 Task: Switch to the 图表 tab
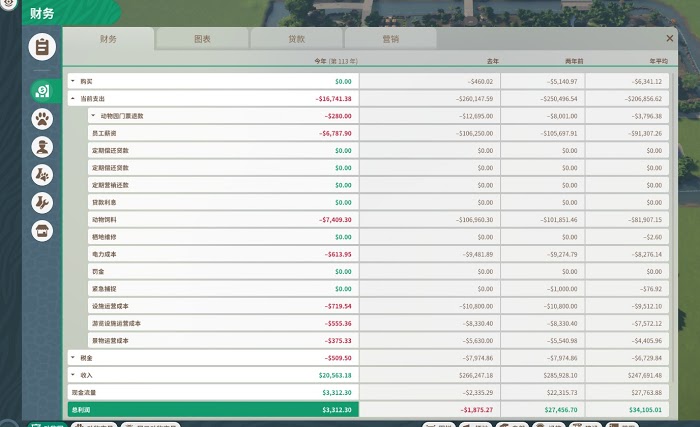click(x=202, y=39)
